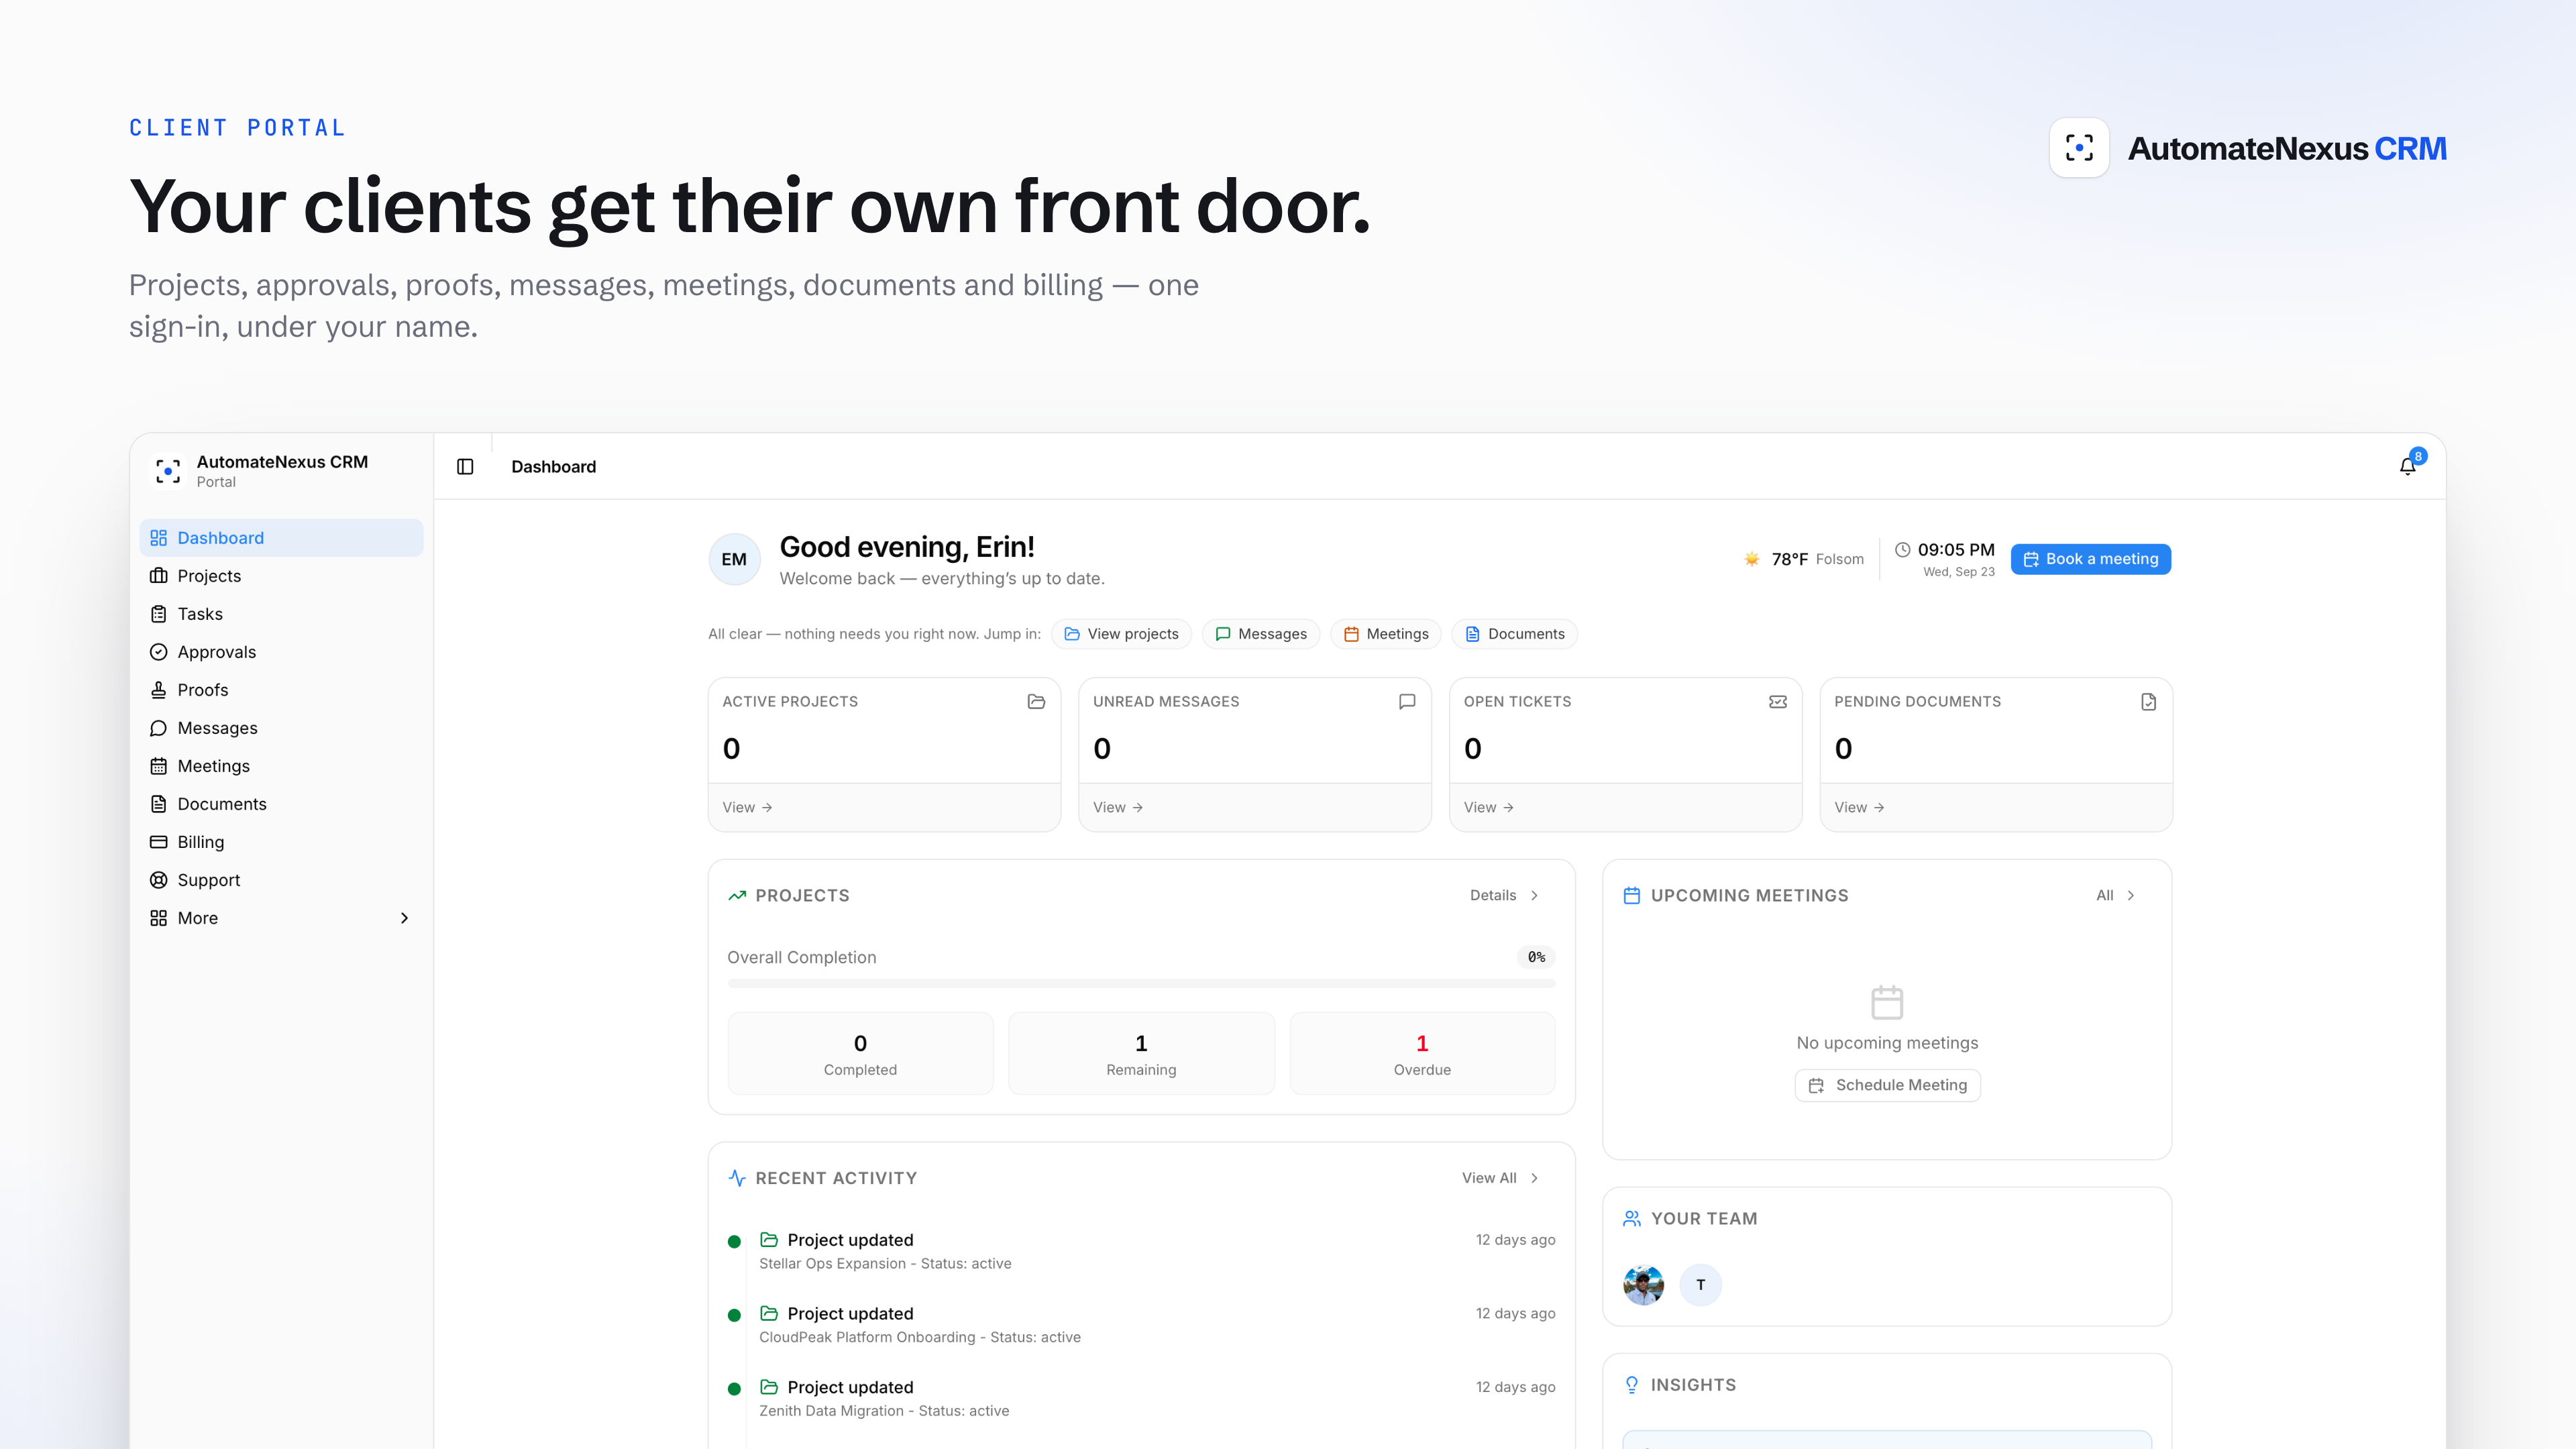Click the AutomateNexus CRM portal logo icon
The image size is (2576, 1449).
click(x=168, y=471)
